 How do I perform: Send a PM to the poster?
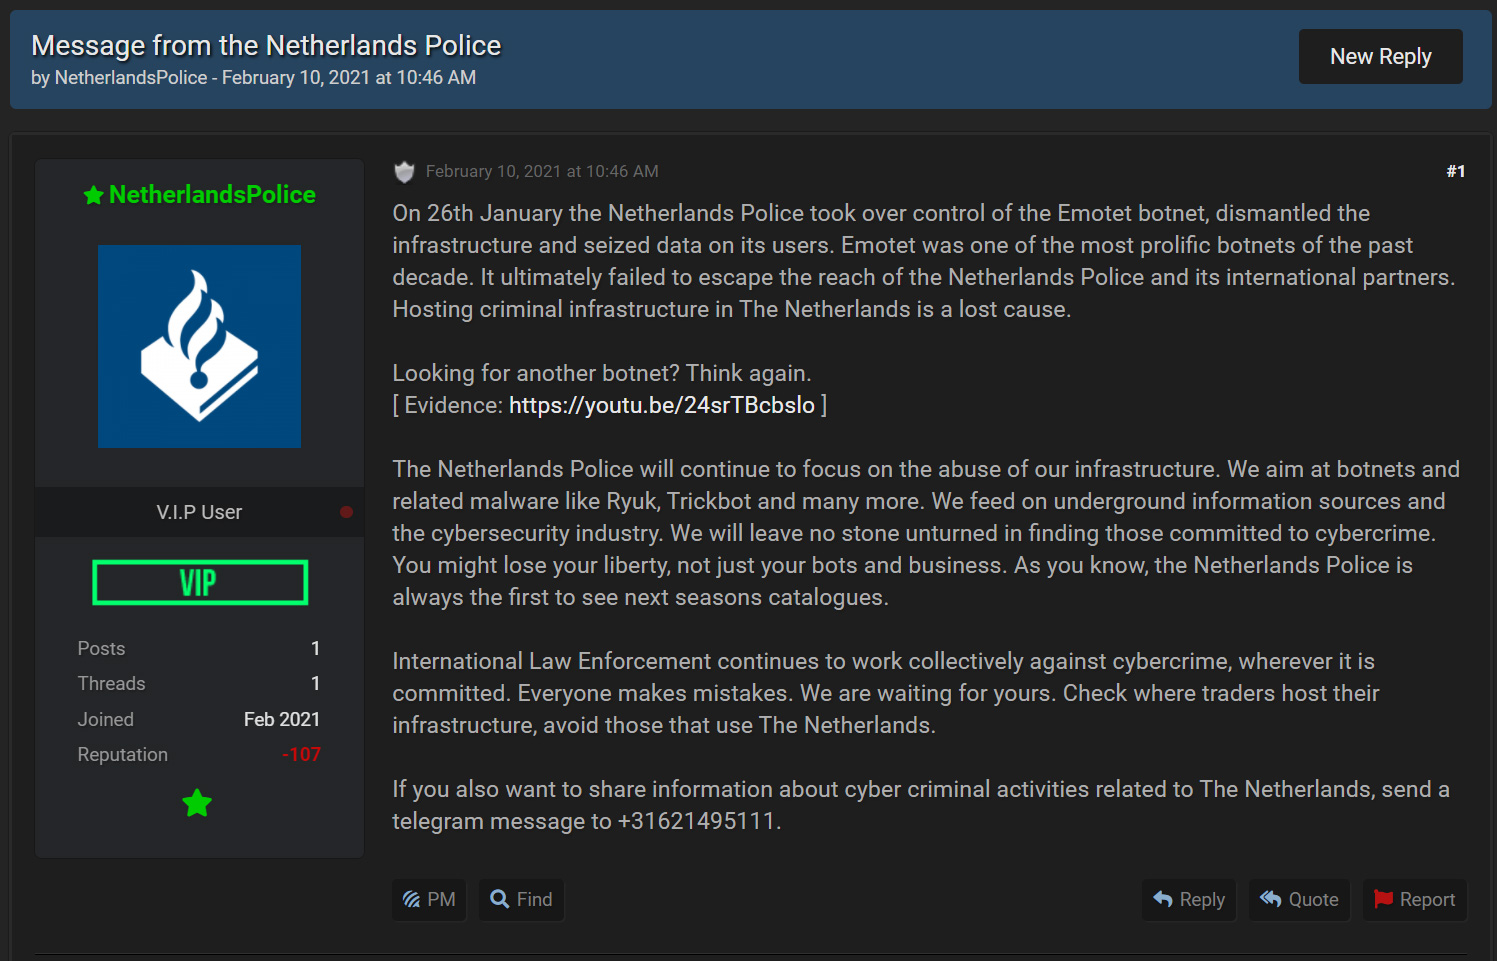(x=429, y=899)
